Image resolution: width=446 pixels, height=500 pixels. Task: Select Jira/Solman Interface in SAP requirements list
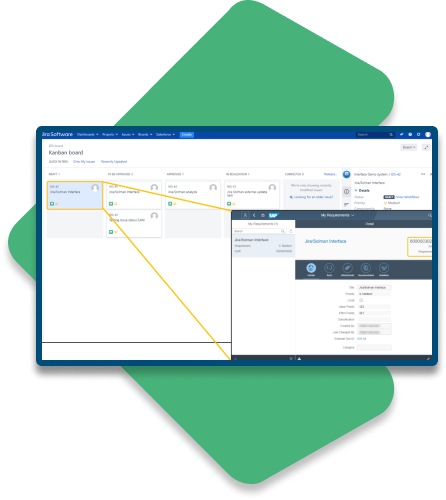(263, 245)
